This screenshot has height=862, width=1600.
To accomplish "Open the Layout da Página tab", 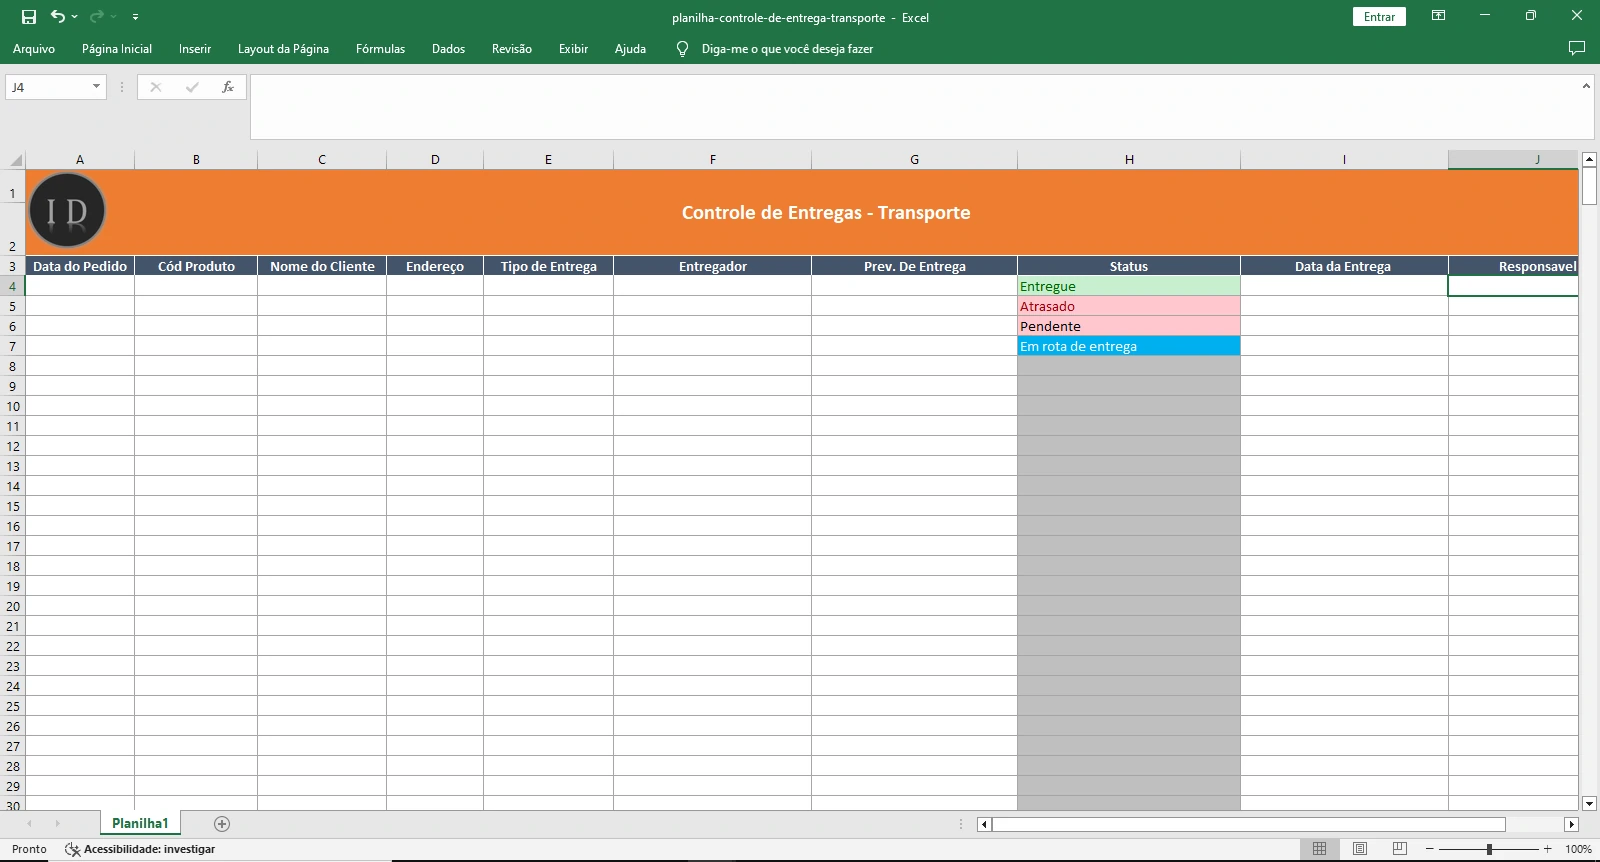I will point(283,48).
